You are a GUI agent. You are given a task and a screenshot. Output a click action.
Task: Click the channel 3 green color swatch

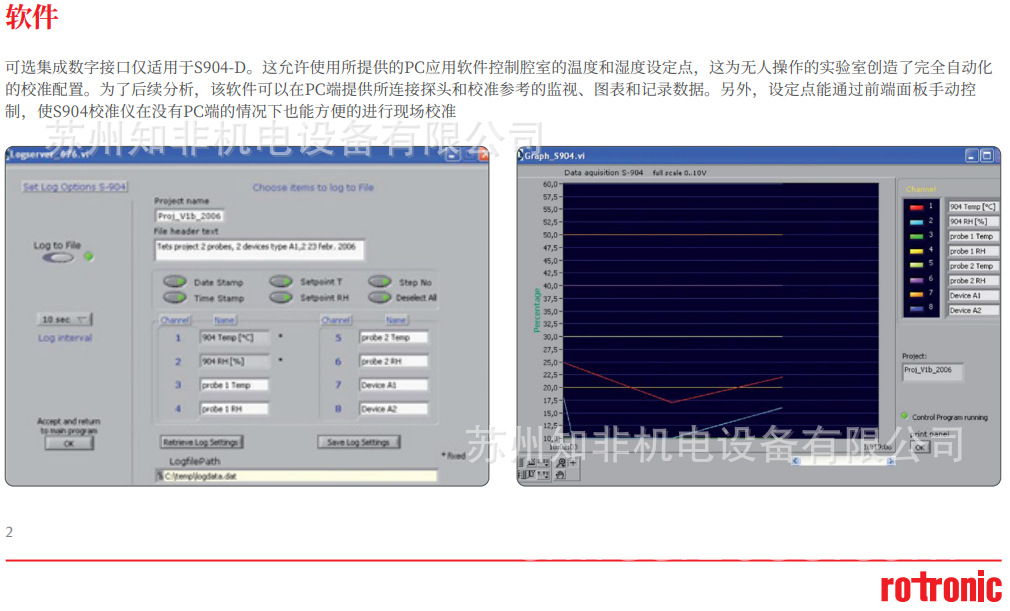[916, 237]
